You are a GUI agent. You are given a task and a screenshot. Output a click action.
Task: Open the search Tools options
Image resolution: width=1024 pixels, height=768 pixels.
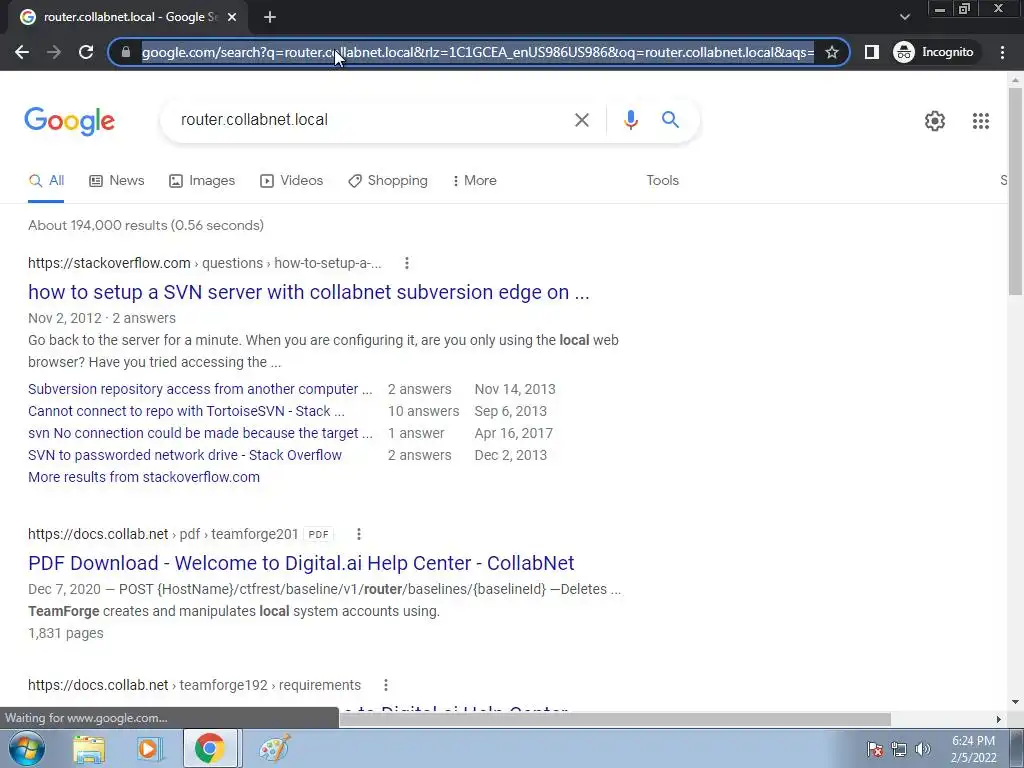click(662, 181)
